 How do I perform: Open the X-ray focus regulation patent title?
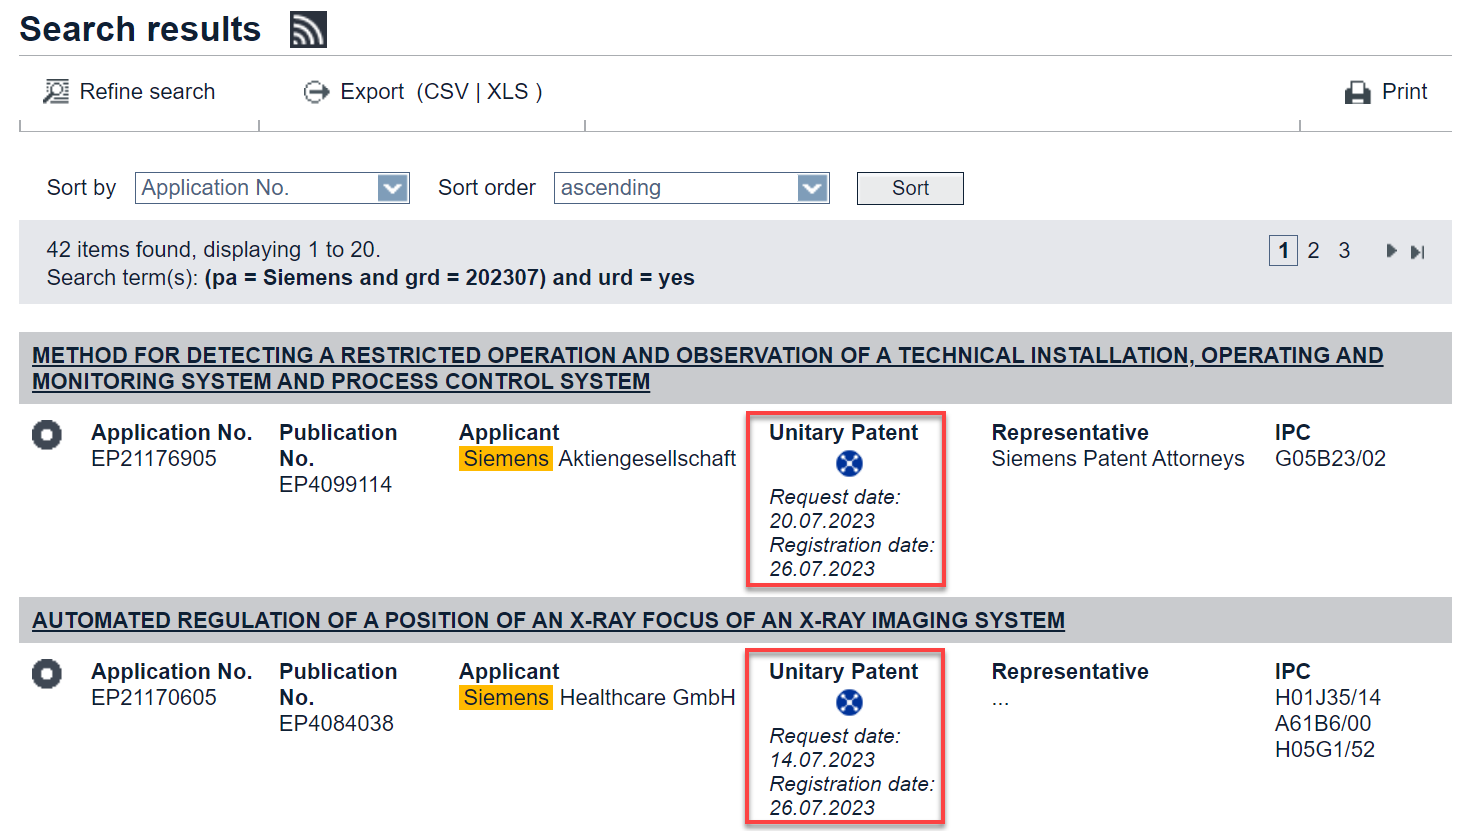[548, 620]
